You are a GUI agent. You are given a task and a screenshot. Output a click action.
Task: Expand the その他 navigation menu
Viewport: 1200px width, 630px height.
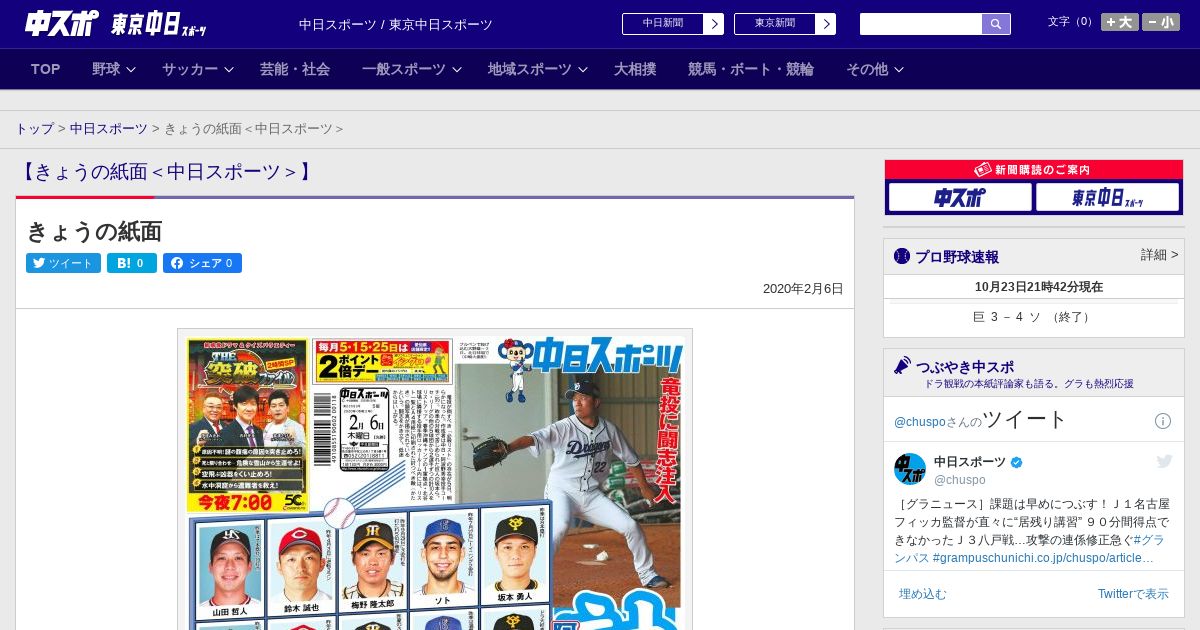tap(875, 69)
